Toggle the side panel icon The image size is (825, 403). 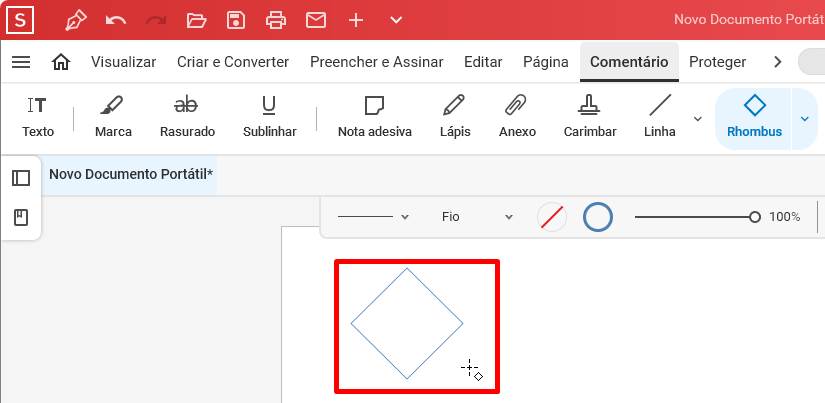pyautogui.click(x=21, y=178)
